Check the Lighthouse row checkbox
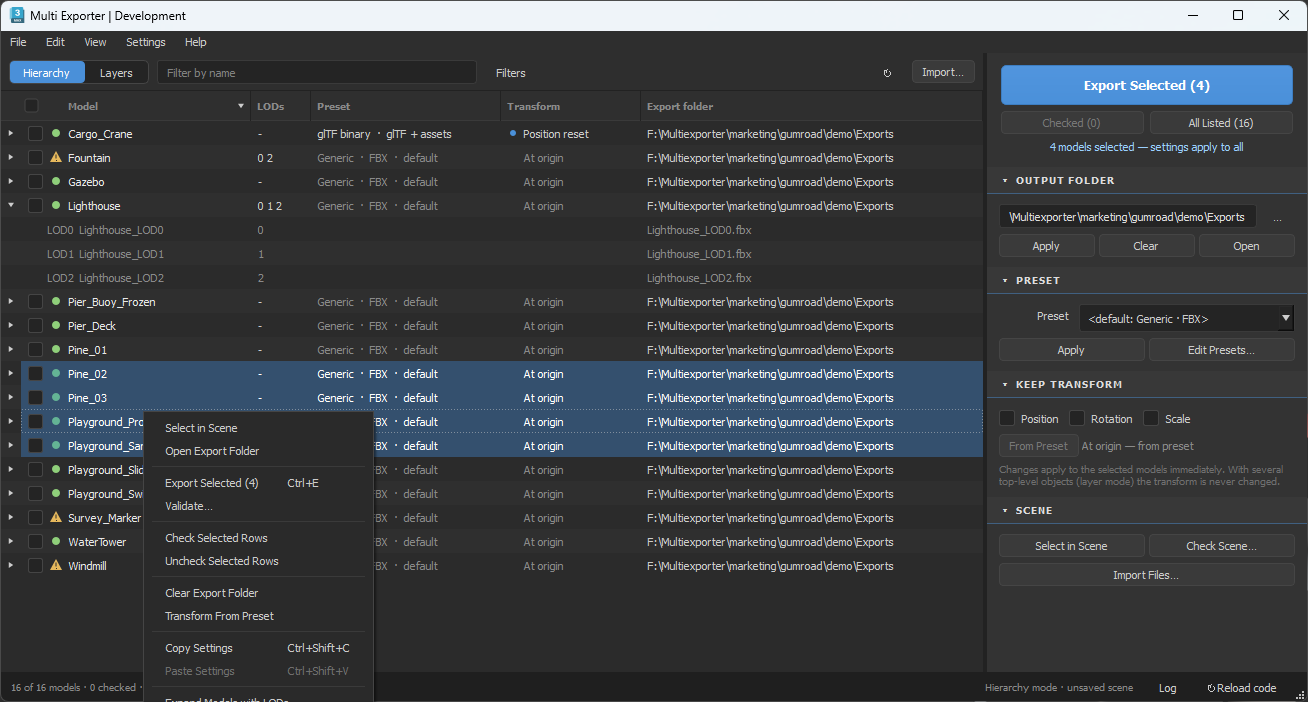 pos(35,205)
